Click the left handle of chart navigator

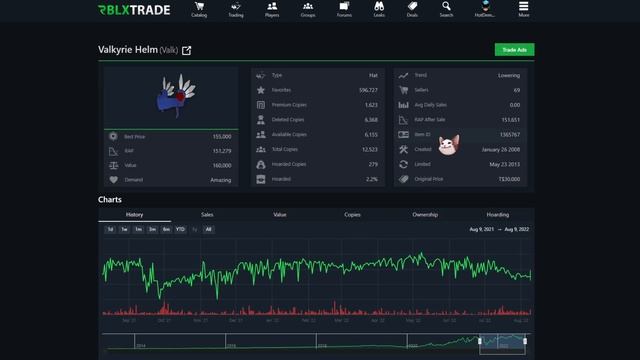[x=480, y=341]
